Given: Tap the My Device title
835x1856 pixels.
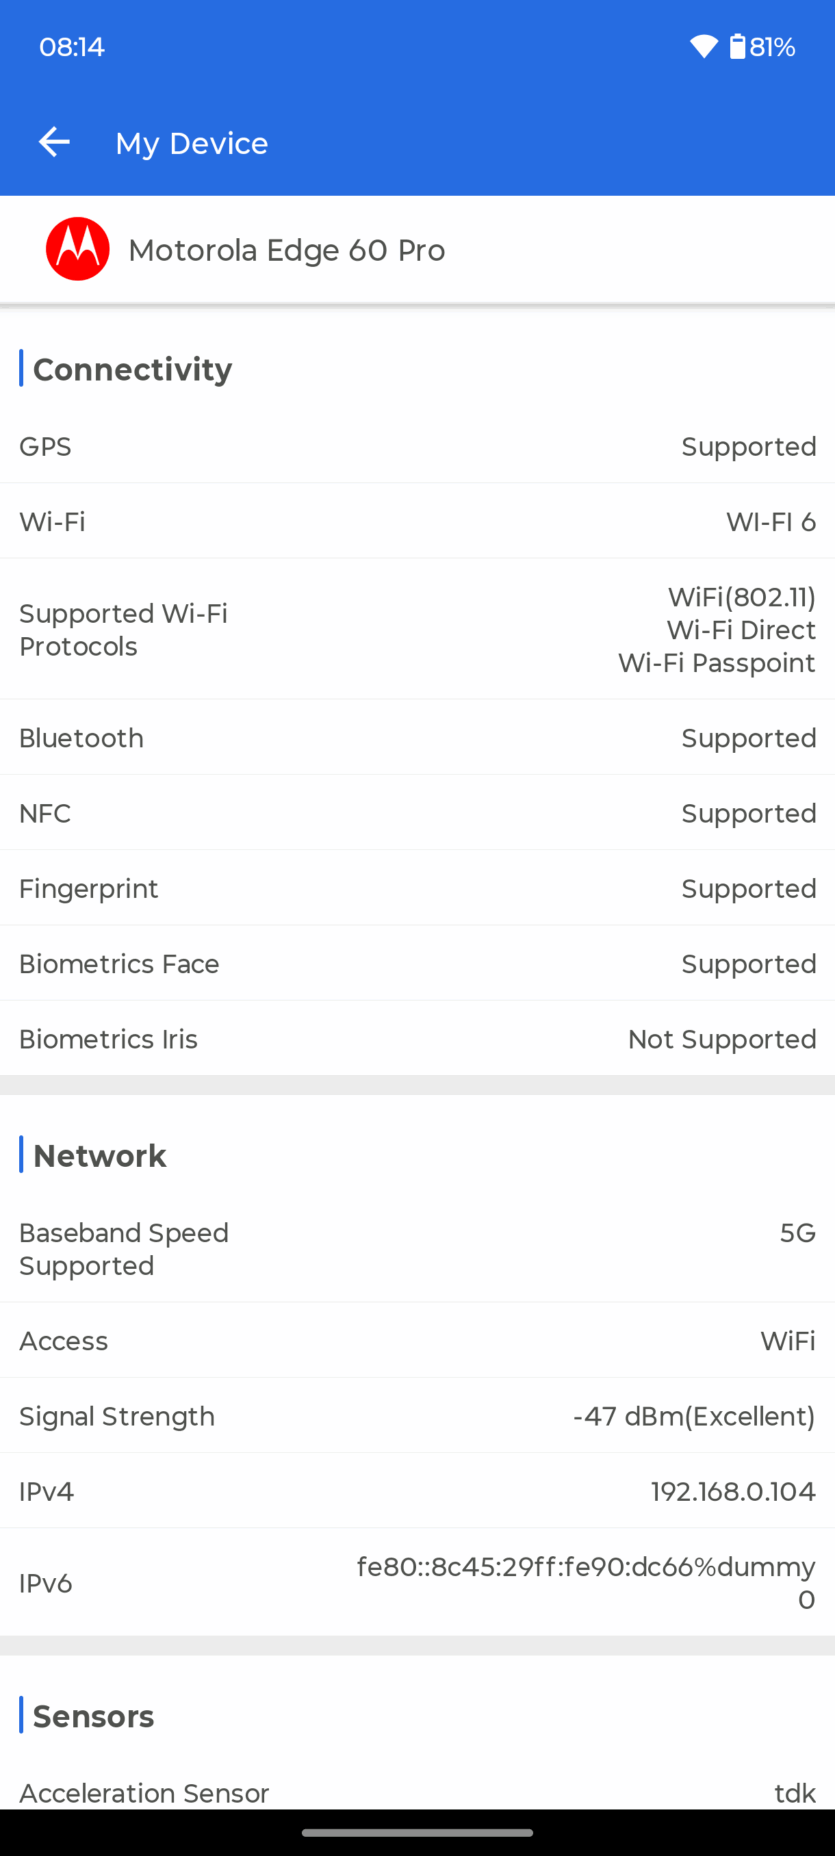Looking at the screenshot, I should point(192,143).
